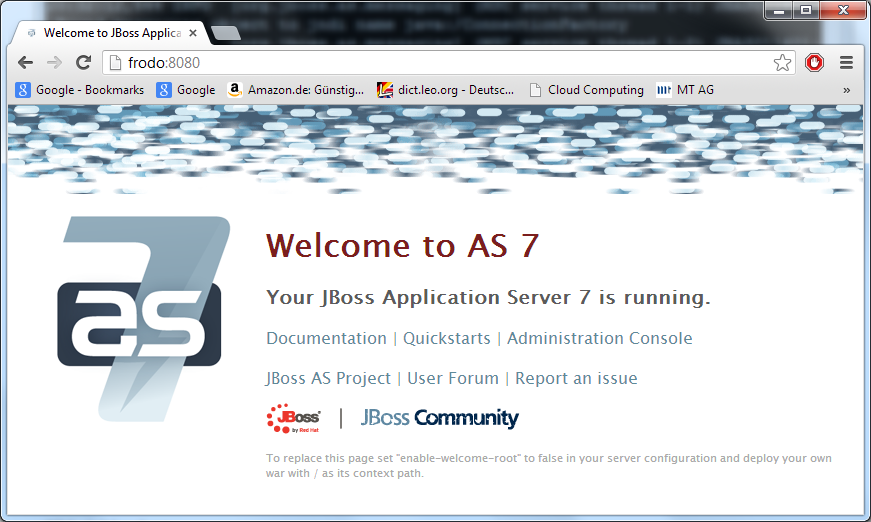
Task: Minimize the Chrome window
Action: [779, 11]
